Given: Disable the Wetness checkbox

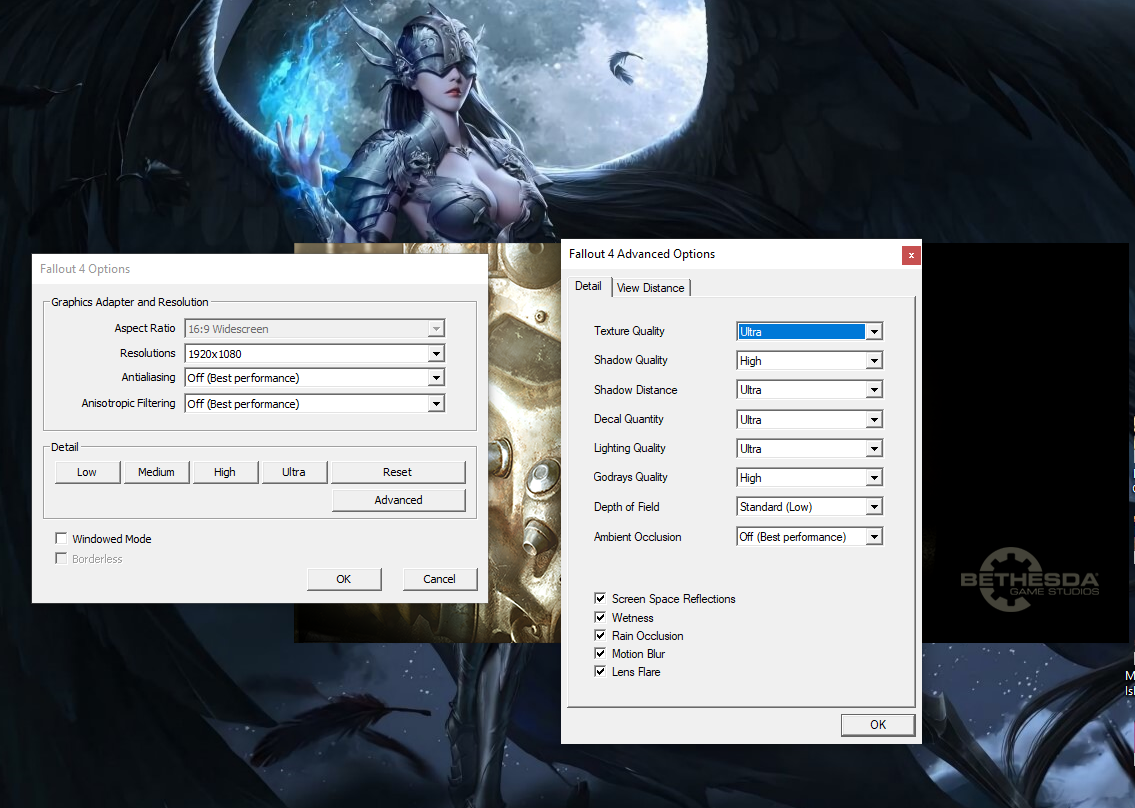Looking at the screenshot, I should coord(599,617).
